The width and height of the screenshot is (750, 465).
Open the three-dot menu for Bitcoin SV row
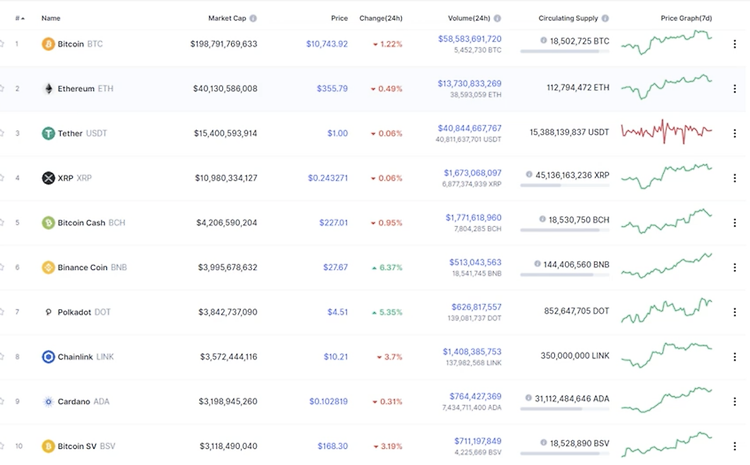(x=735, y=446)
